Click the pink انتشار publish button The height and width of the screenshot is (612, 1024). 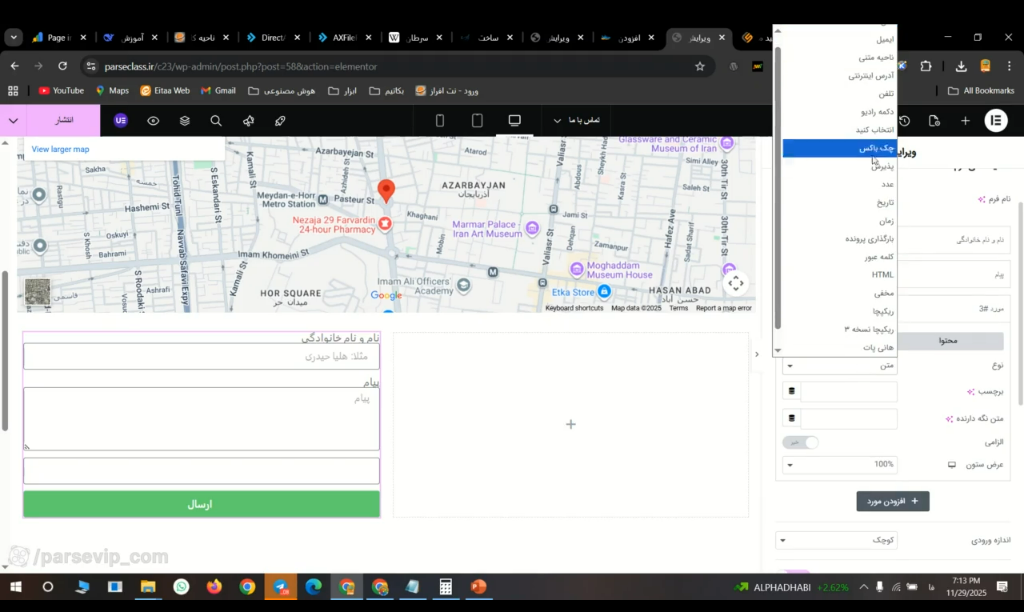click(x=64, y=120)
